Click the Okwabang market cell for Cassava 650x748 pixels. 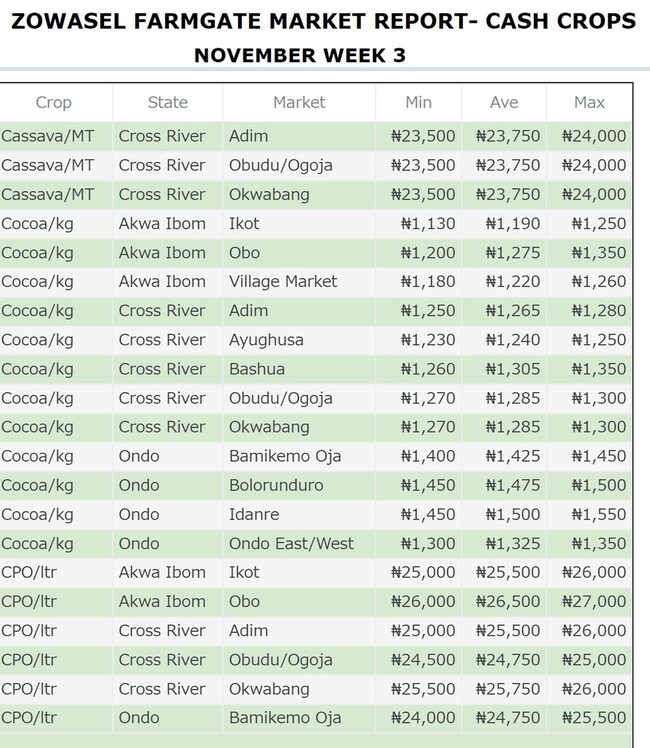pos(269,194)
